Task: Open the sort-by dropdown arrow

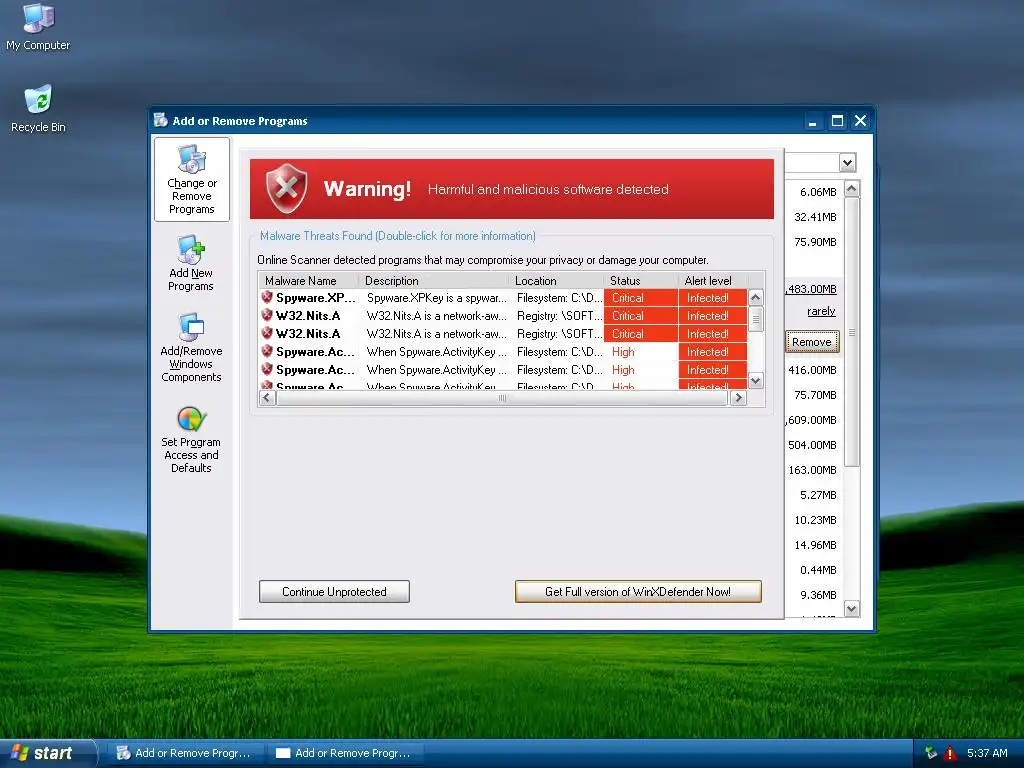Action: 848,163
